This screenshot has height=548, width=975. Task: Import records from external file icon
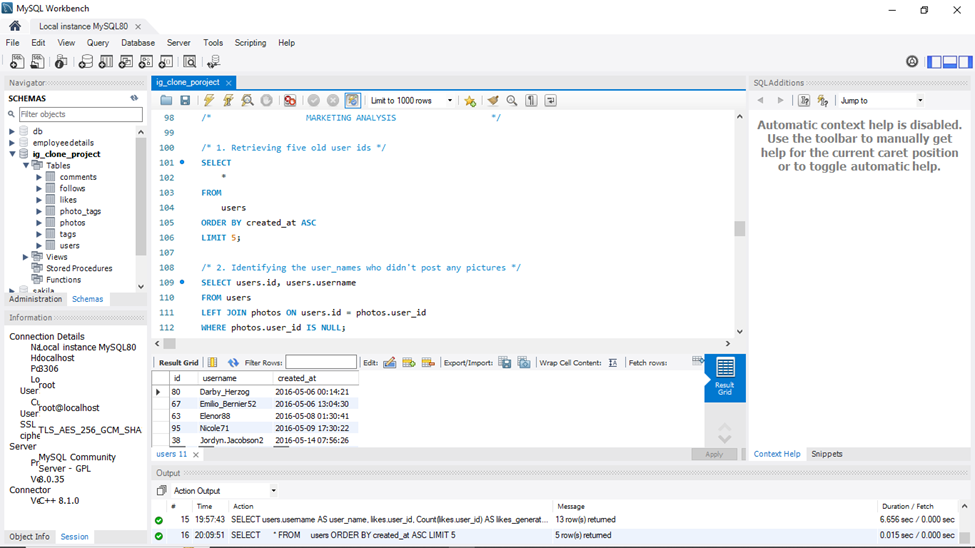coord(524,363)
